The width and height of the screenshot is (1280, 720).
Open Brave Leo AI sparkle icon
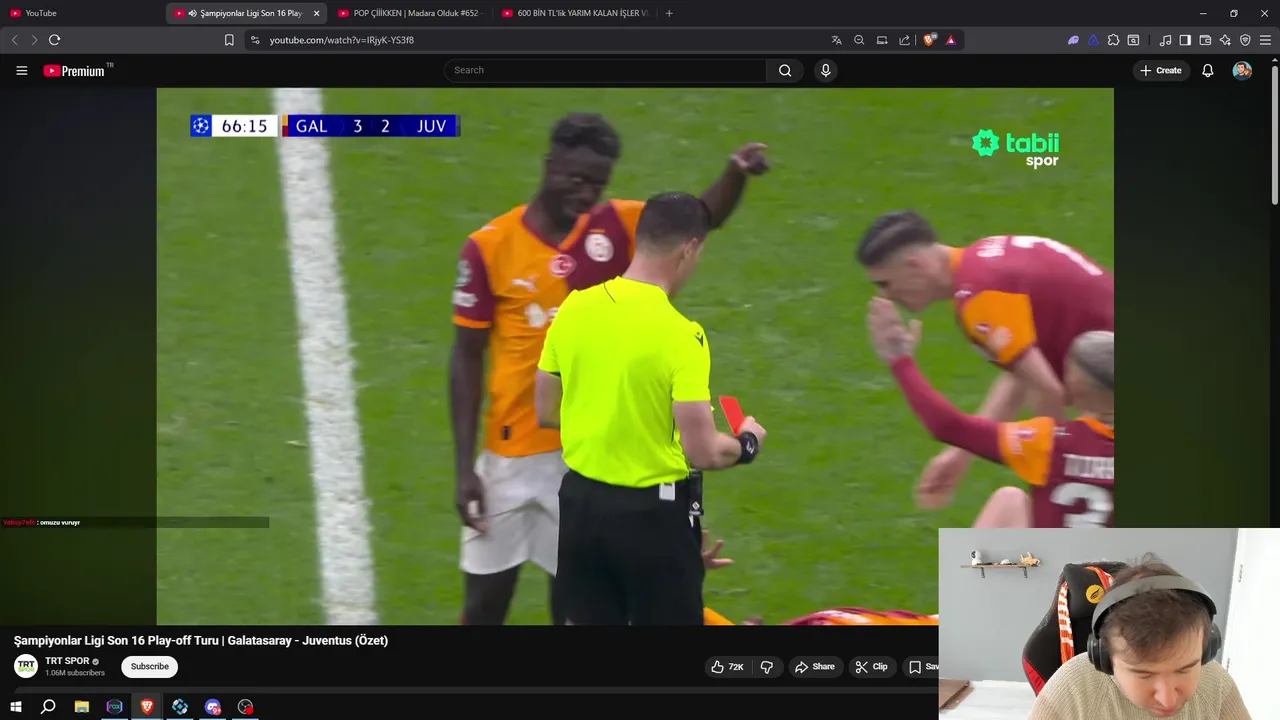[1225, 40]
